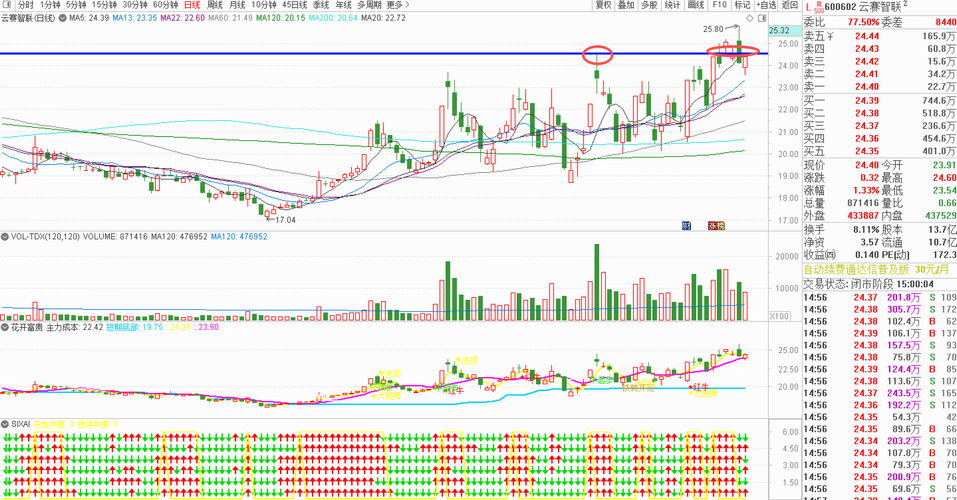Click the 卖五 price 24.44 row
This screenshot has height=500, width=957.
879,36
